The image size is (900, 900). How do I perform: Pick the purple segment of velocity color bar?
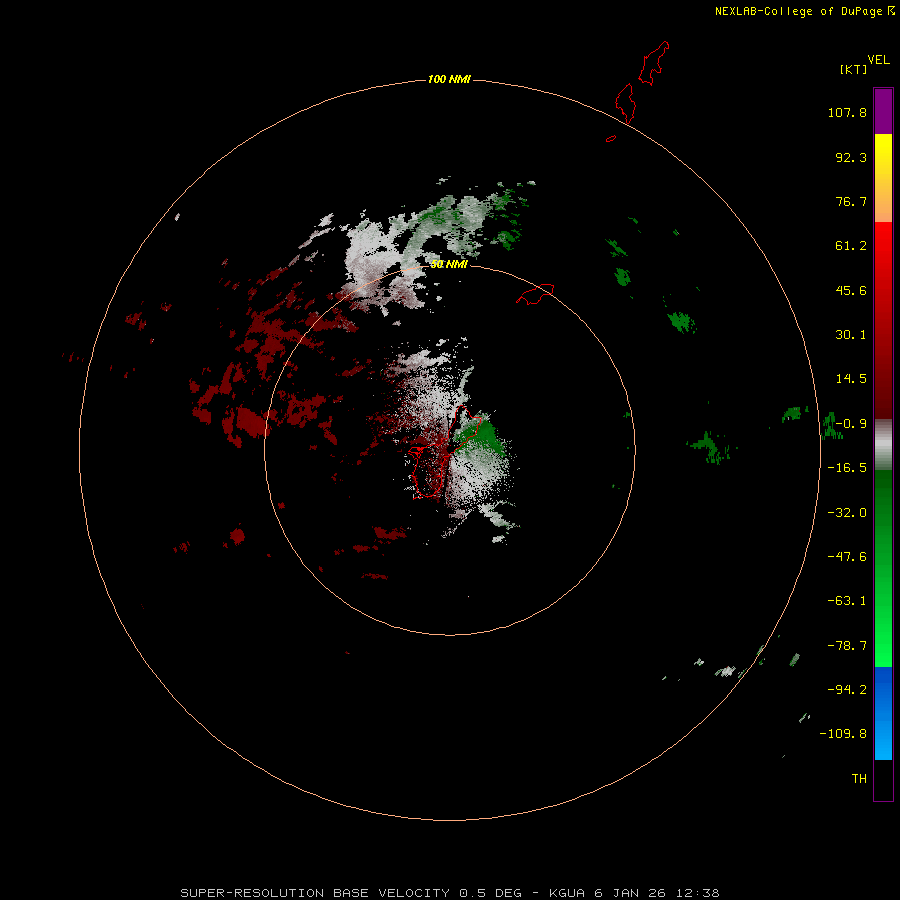[x=883, y=111]
